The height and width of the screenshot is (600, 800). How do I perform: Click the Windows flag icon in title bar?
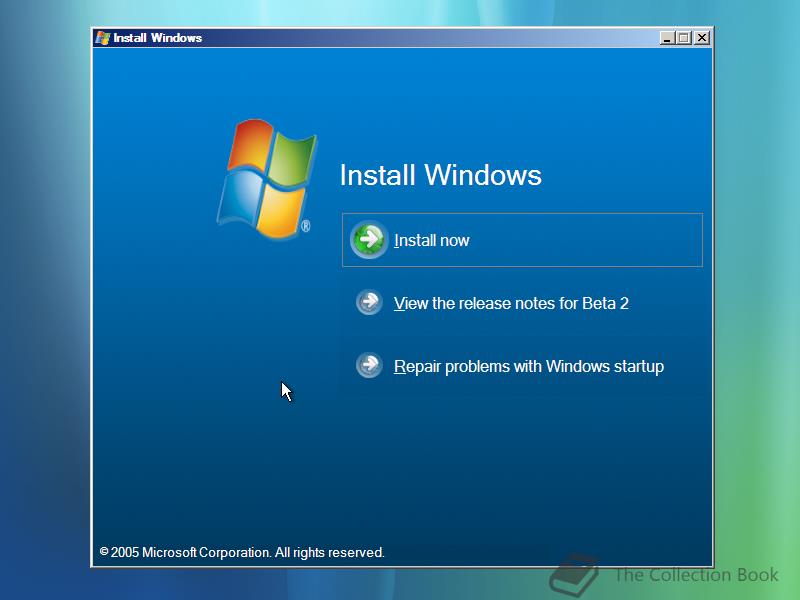(x=103, y=38)
